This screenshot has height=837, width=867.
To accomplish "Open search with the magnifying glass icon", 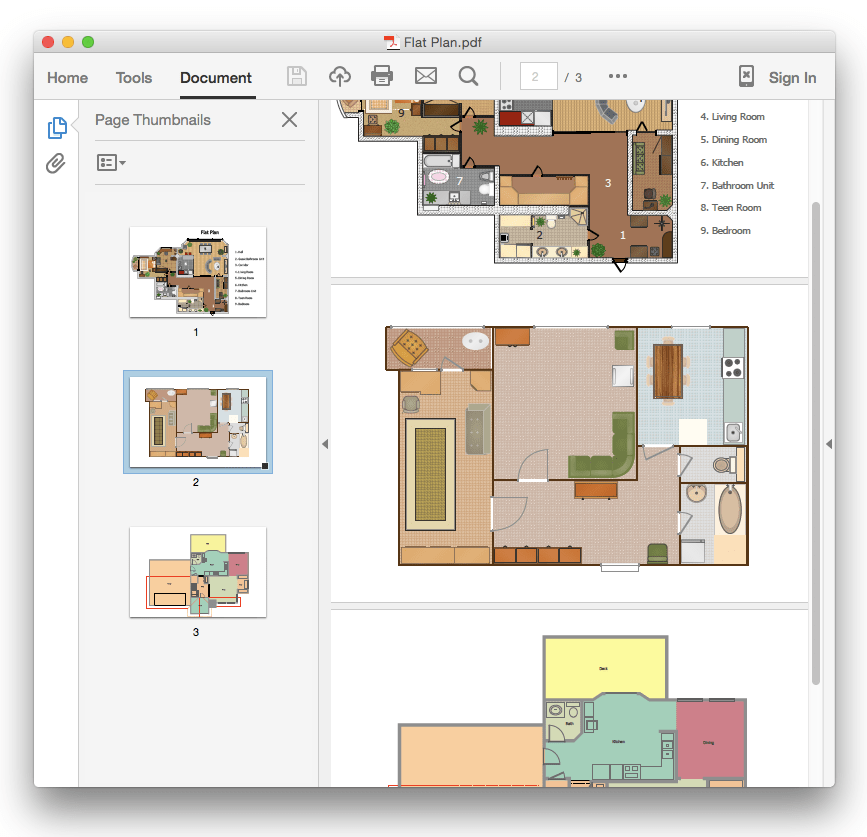I will [468, 76].
